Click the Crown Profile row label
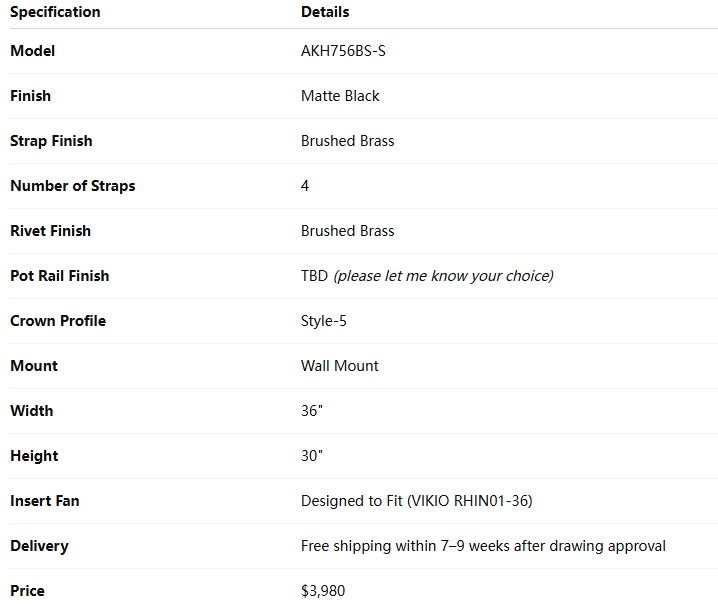 tap(58, 321)
